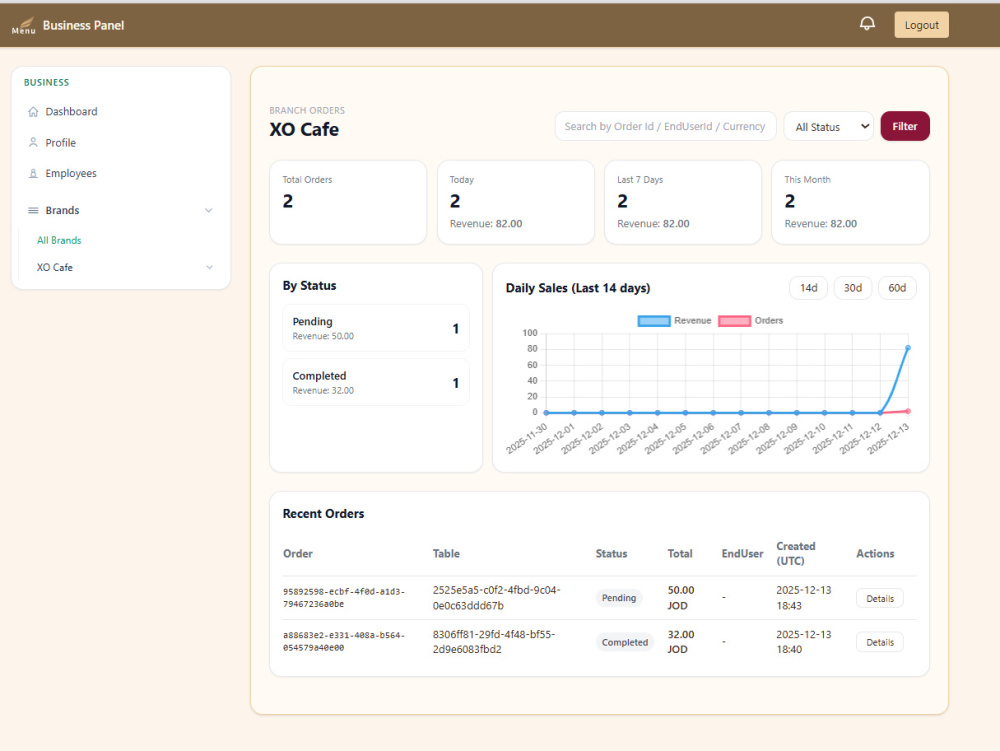Switch chart range to 14d
1000x751 pixels.
[809, 288]
